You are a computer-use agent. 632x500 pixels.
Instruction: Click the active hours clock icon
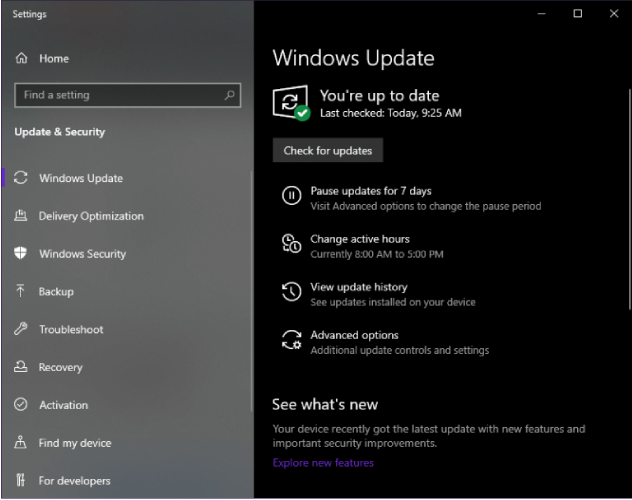[291, 243]
